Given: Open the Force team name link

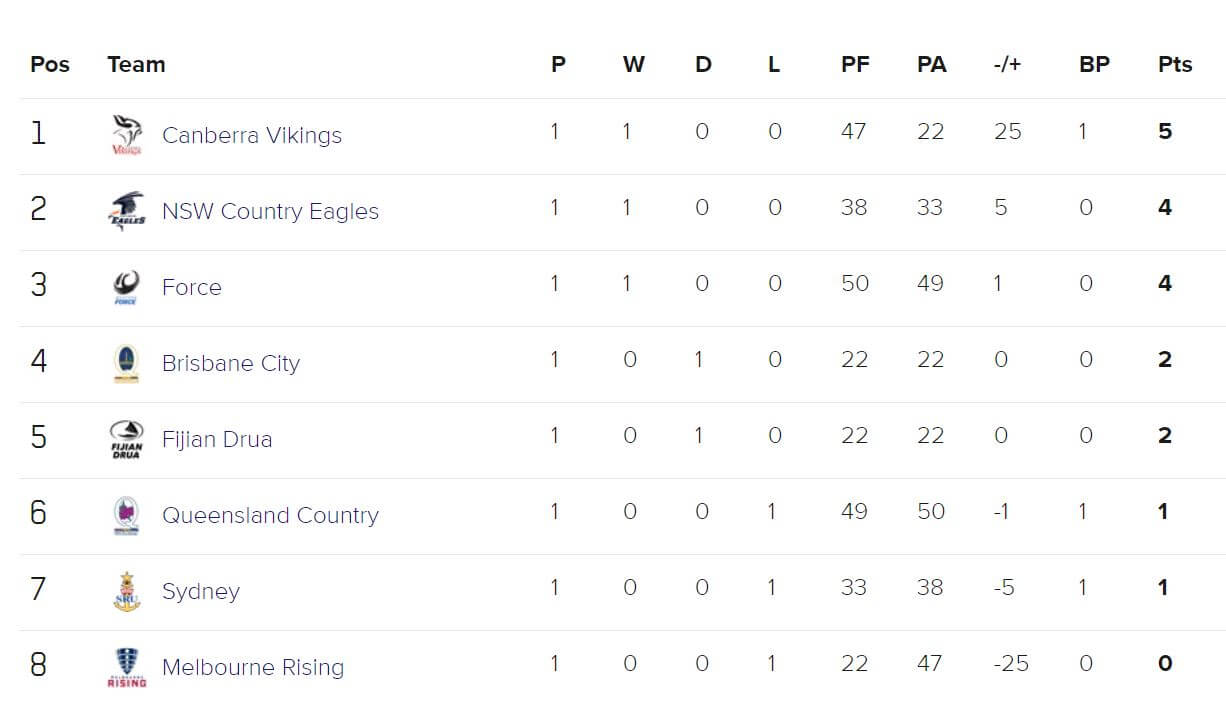Looking at the screenshot, I should tap(192, 287).
